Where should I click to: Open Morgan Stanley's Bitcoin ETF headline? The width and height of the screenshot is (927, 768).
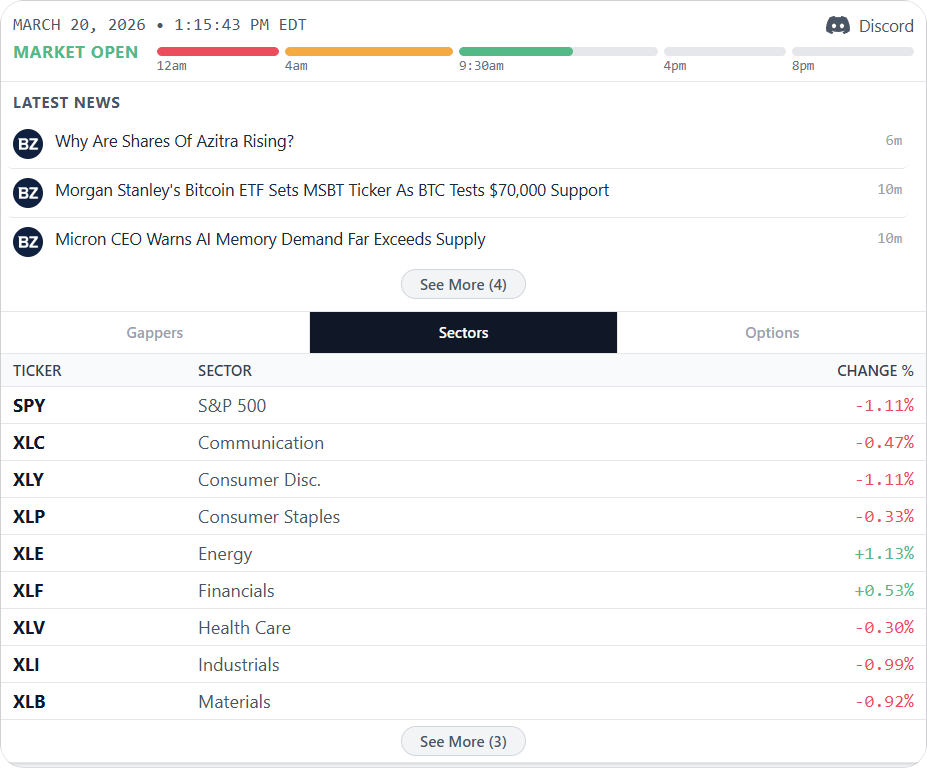(332, 190)
